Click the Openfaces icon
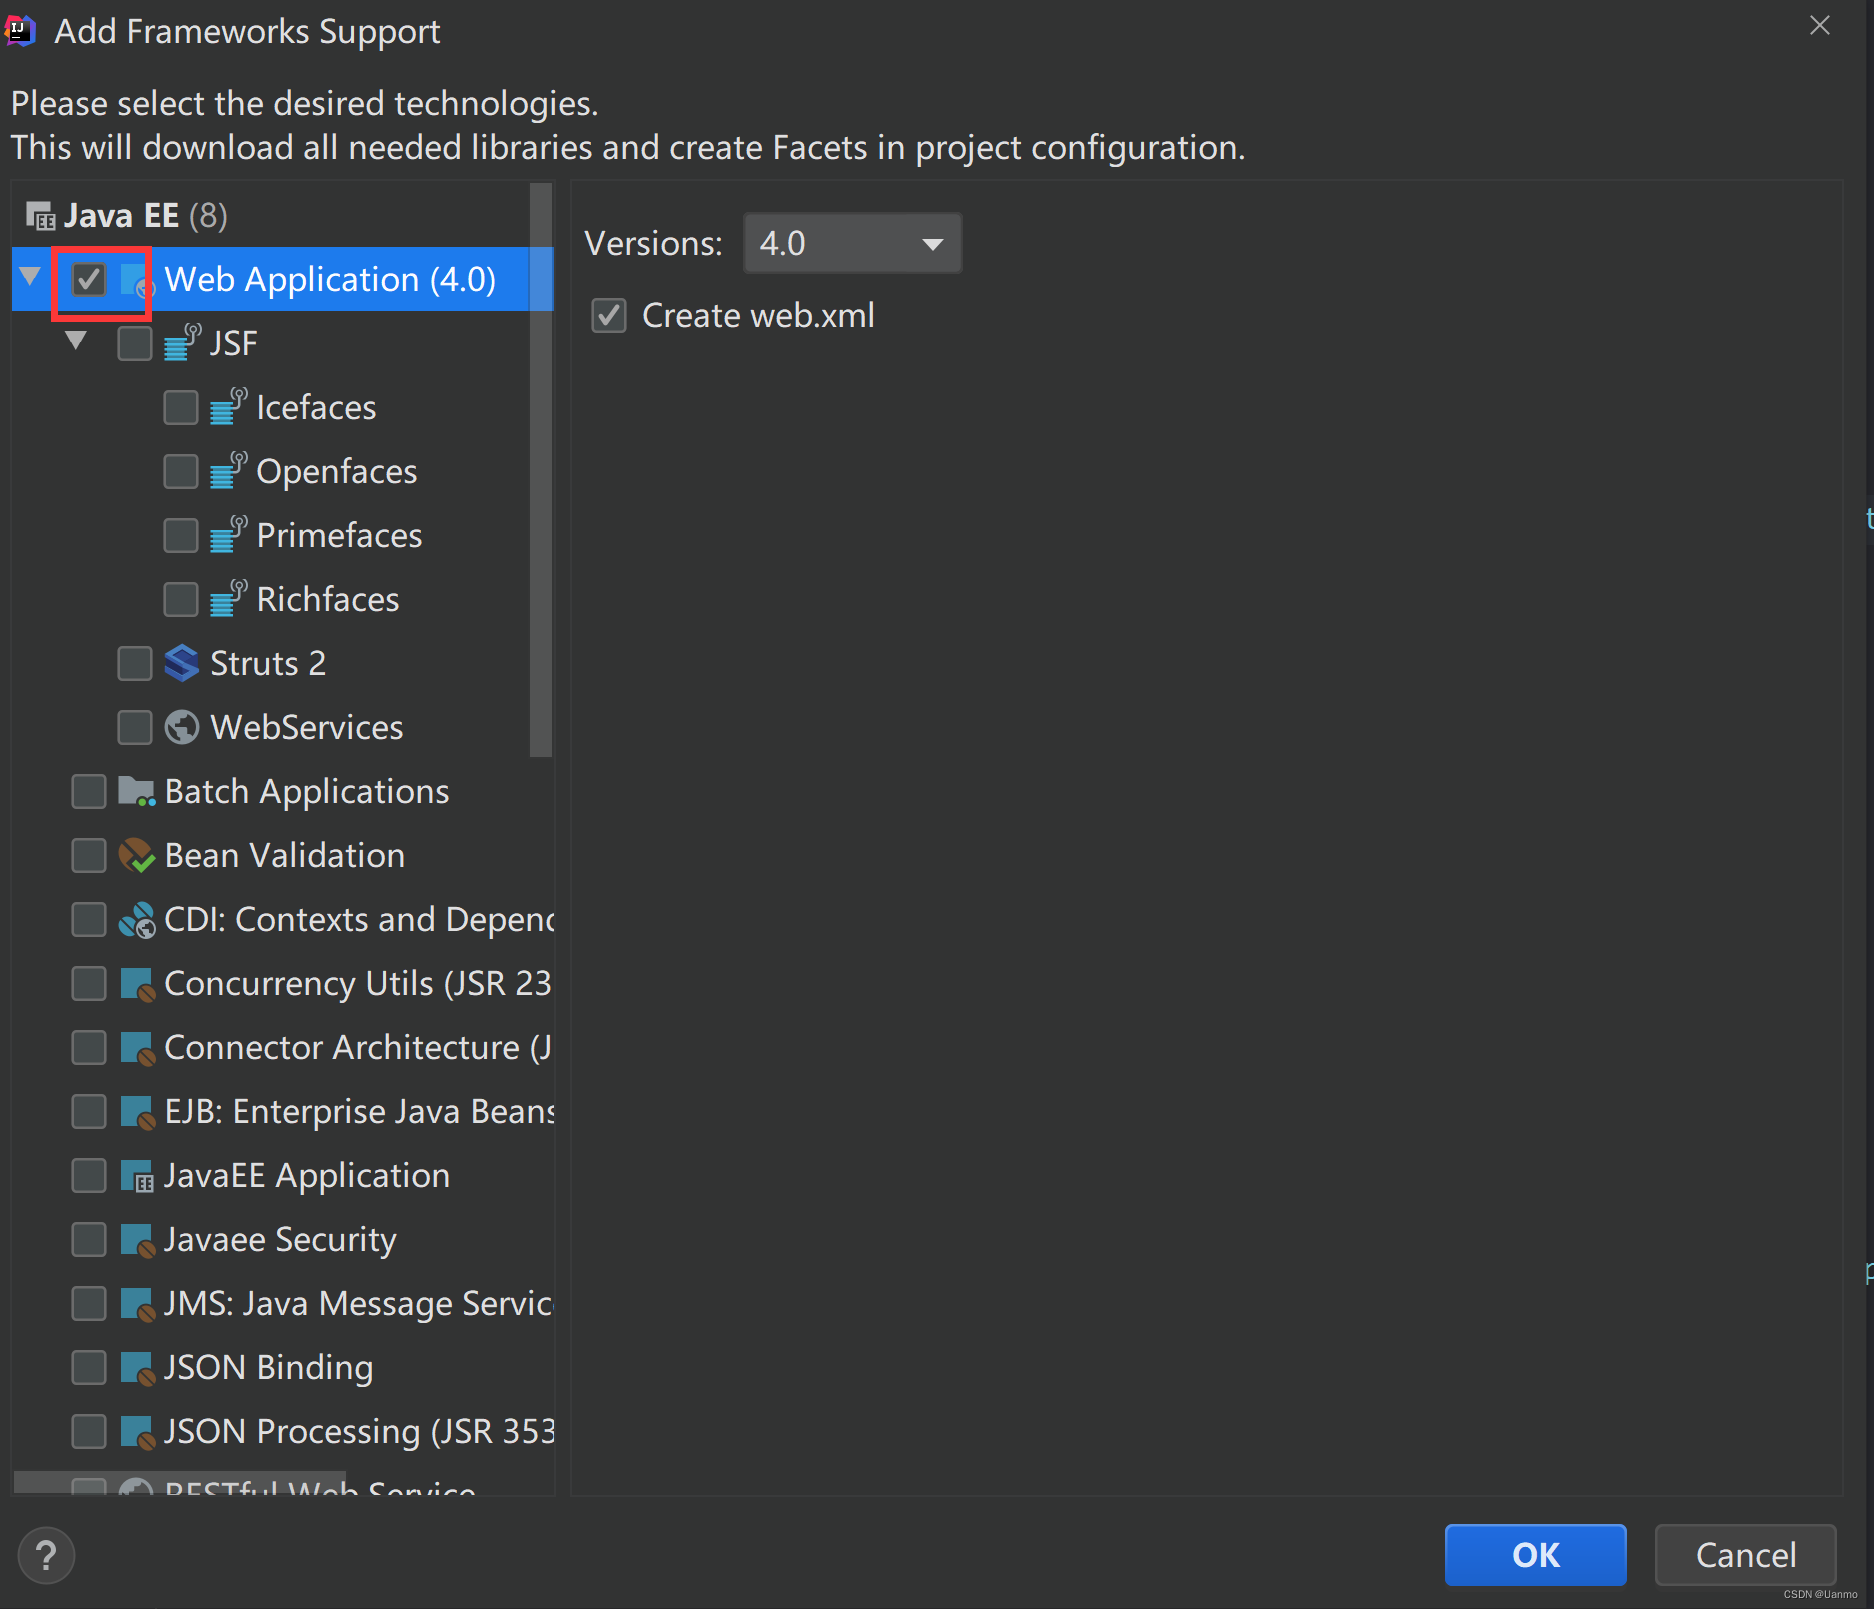1874x1609 pixels. (x=228, y=471)
